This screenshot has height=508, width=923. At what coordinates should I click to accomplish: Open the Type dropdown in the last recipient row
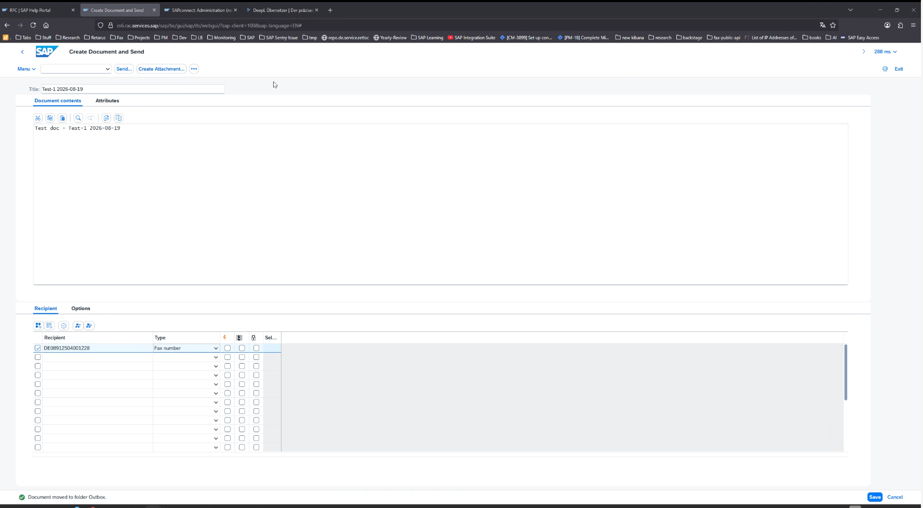(215, 447)
